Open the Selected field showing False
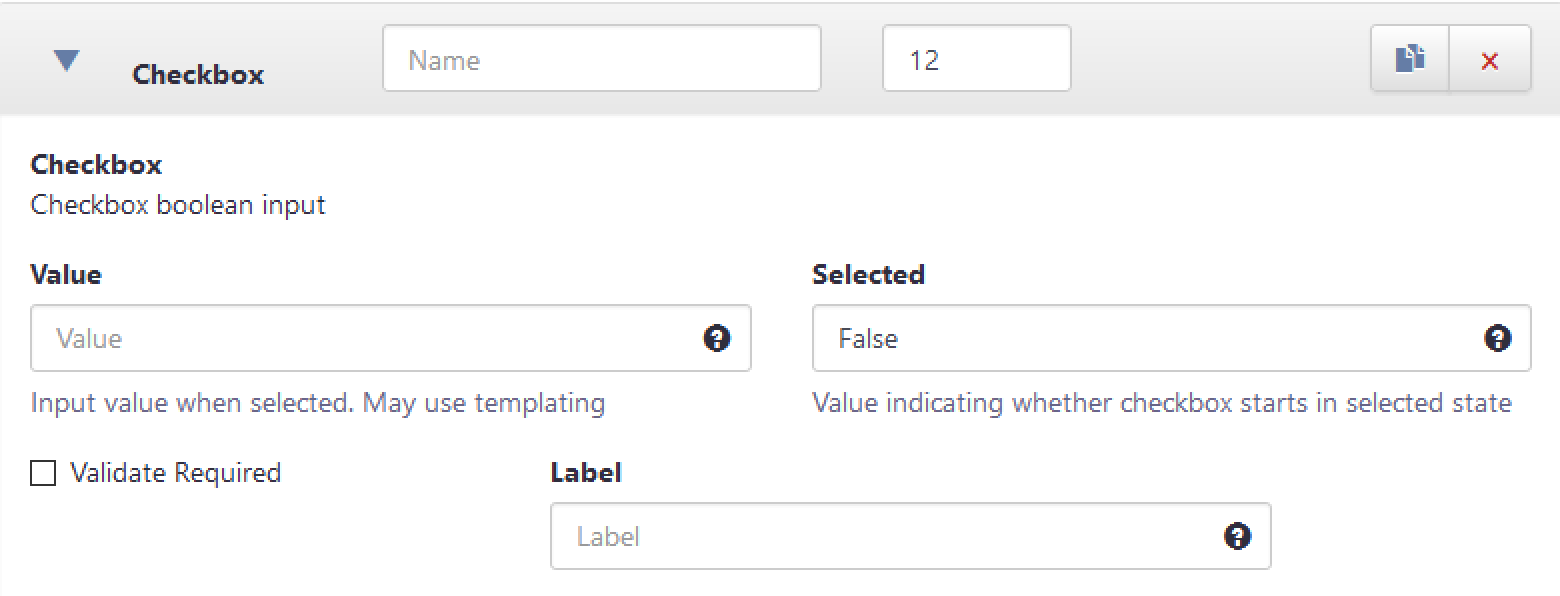Image resolution: width=1560 pixels, height=596 pixels. (1171, 338)
